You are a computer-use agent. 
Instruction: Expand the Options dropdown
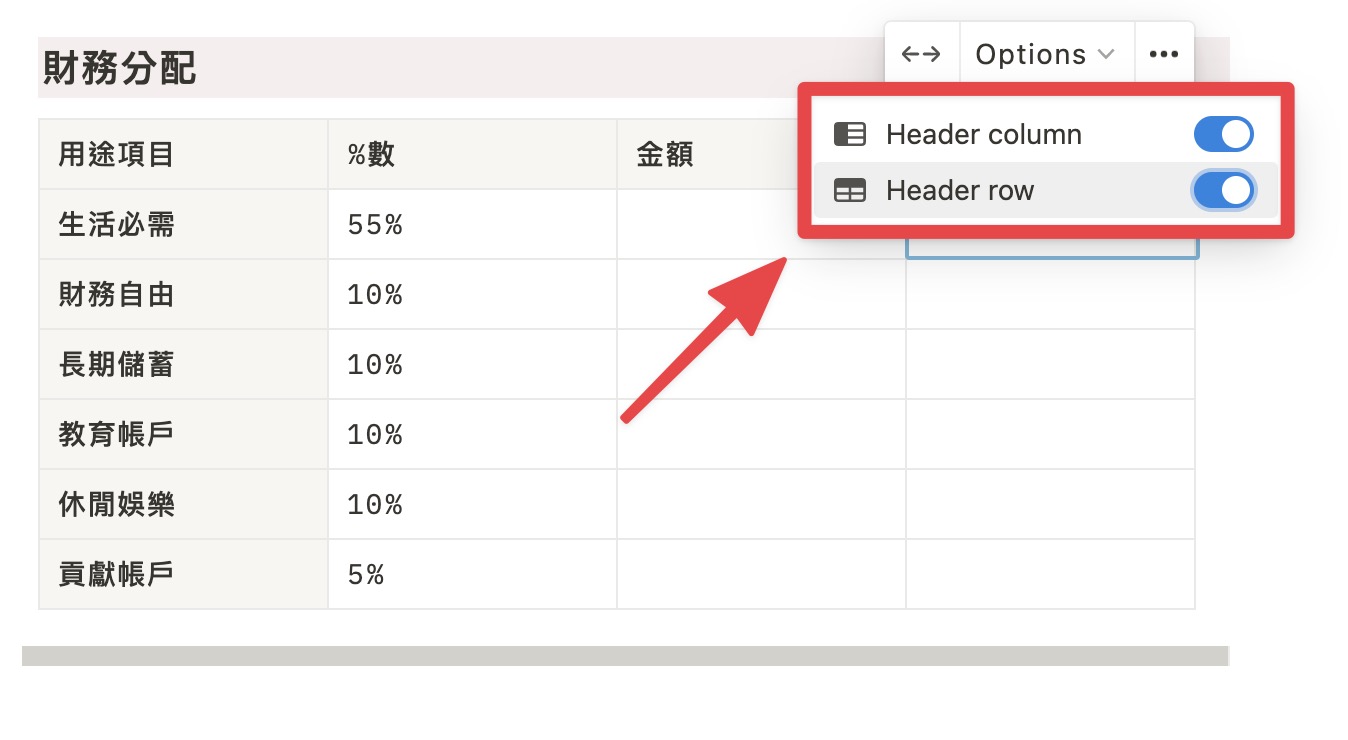point(1046,54)
